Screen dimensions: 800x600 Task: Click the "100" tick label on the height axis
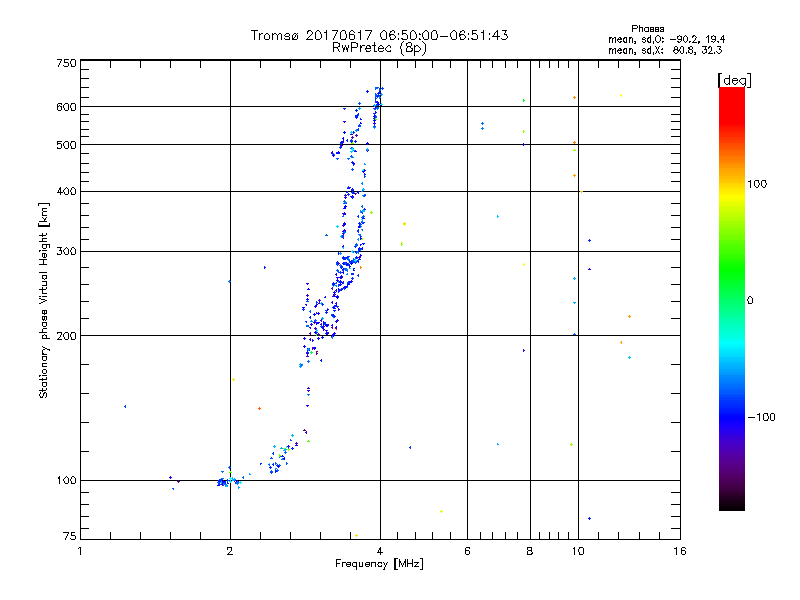point(66,480)
